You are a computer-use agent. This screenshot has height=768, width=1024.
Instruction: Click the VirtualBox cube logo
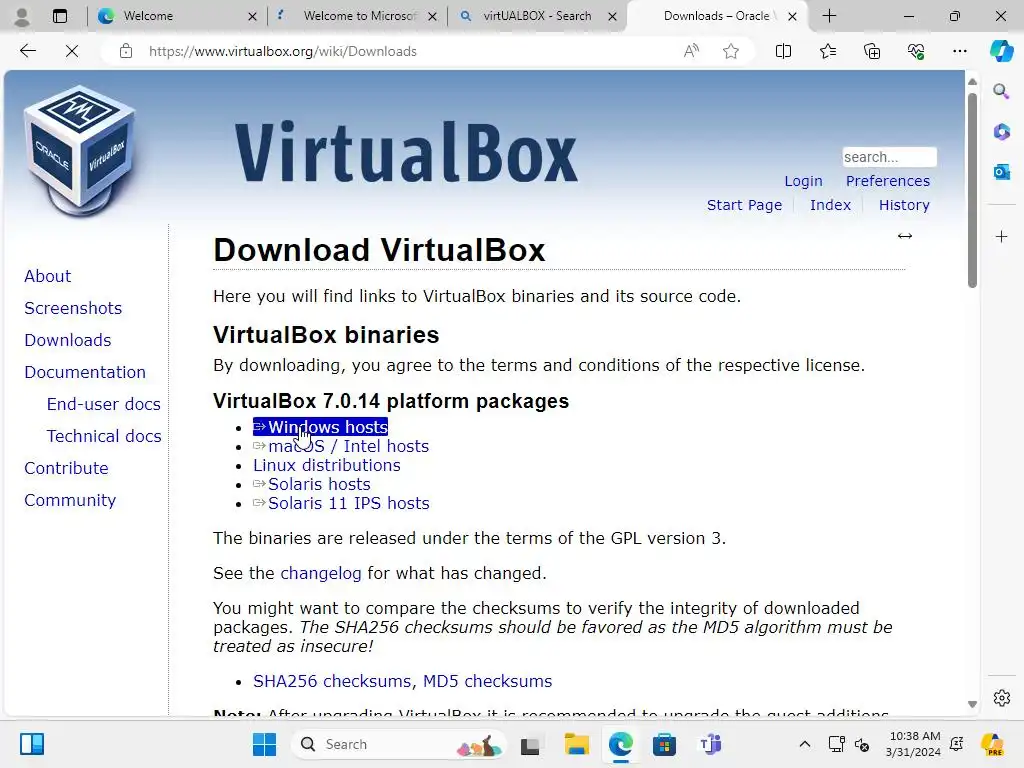point(80,152)
